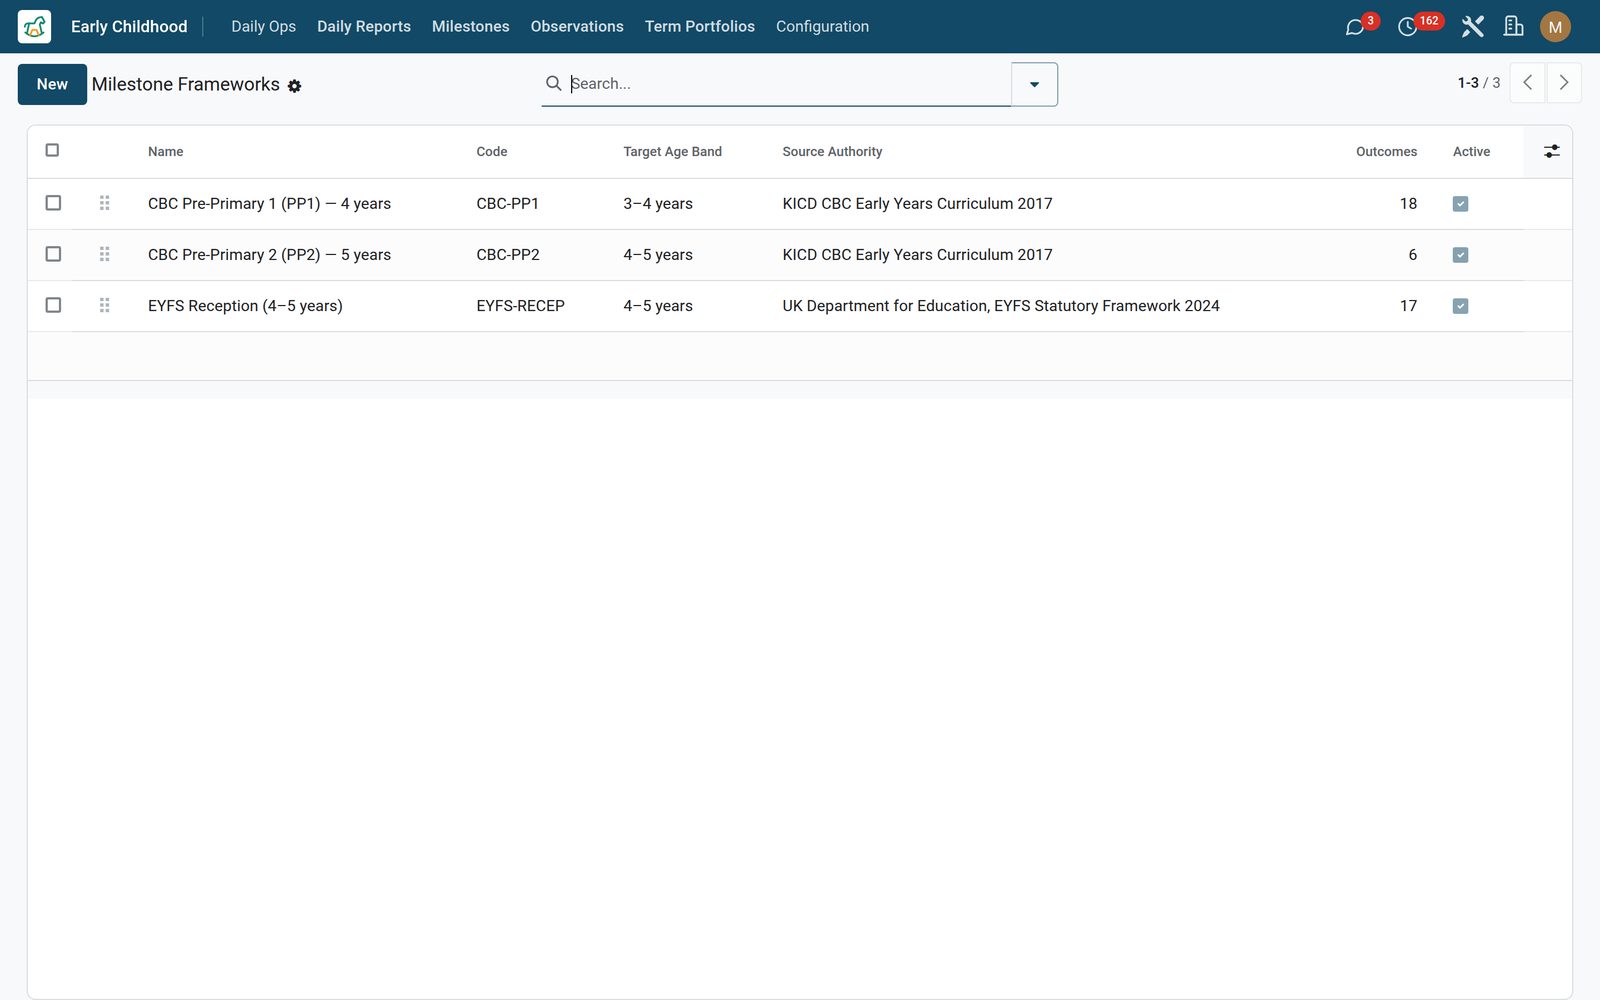
Task: Toggle Active checkbox for CBC-PP1
Action: coord(1460,204)
